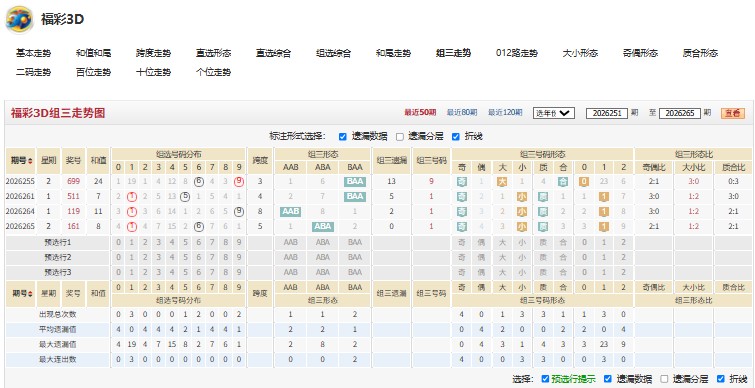Click the circled 9 in row 2026255
Screen dimensions: 755x388
tap(239, 181)
